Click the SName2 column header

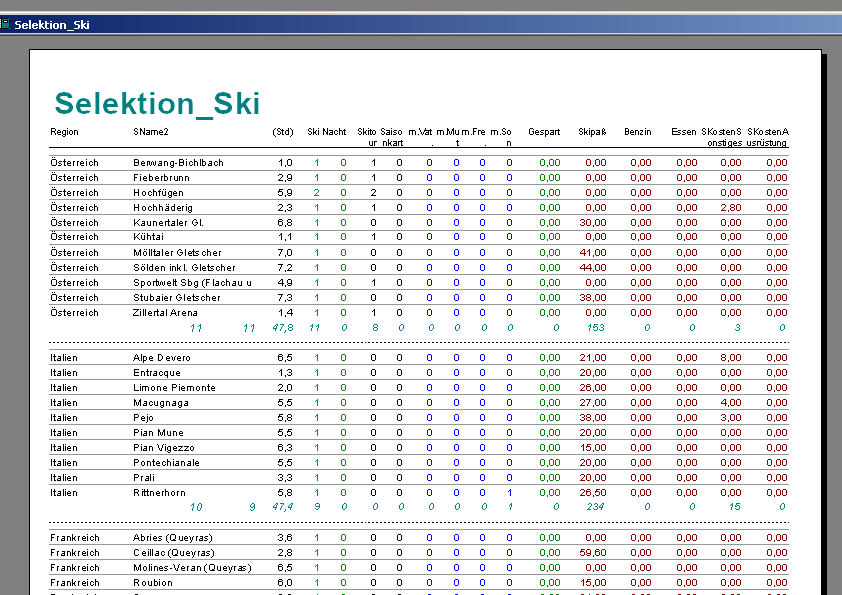[150, 132]
